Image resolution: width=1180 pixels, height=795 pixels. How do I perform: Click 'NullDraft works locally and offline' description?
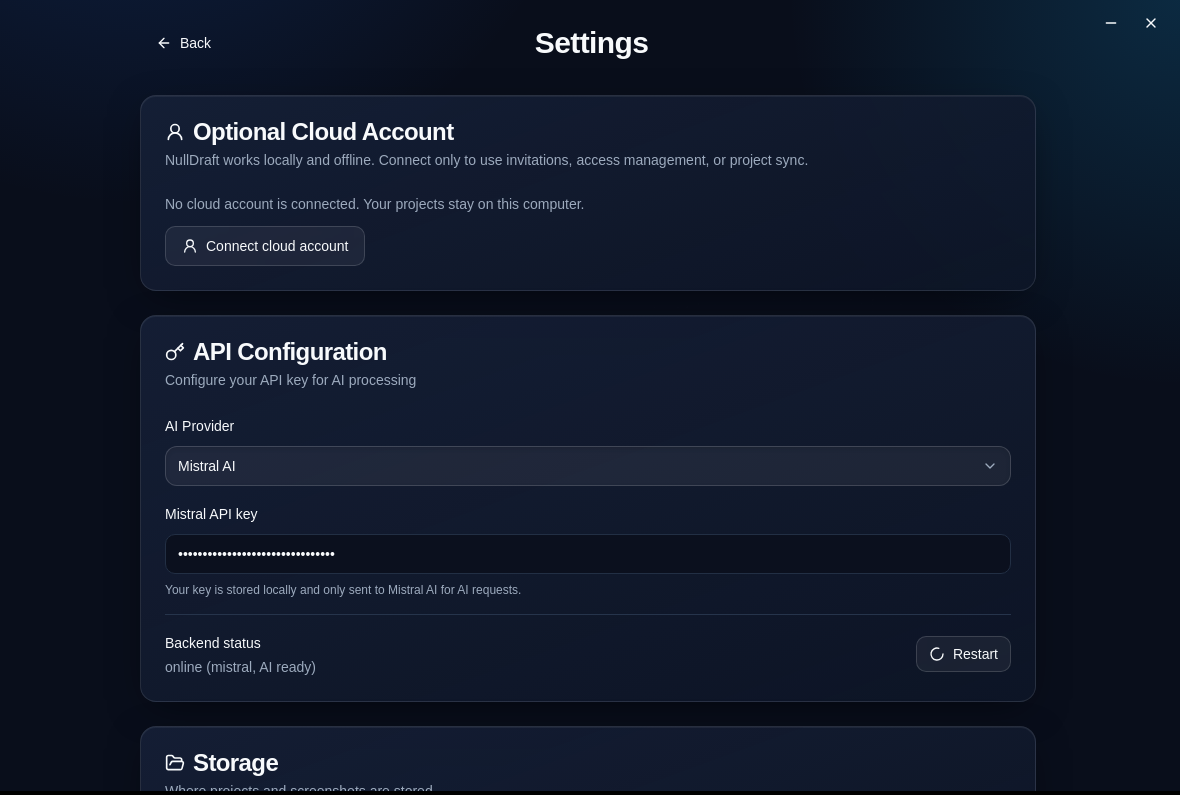(x=486, y=160)
